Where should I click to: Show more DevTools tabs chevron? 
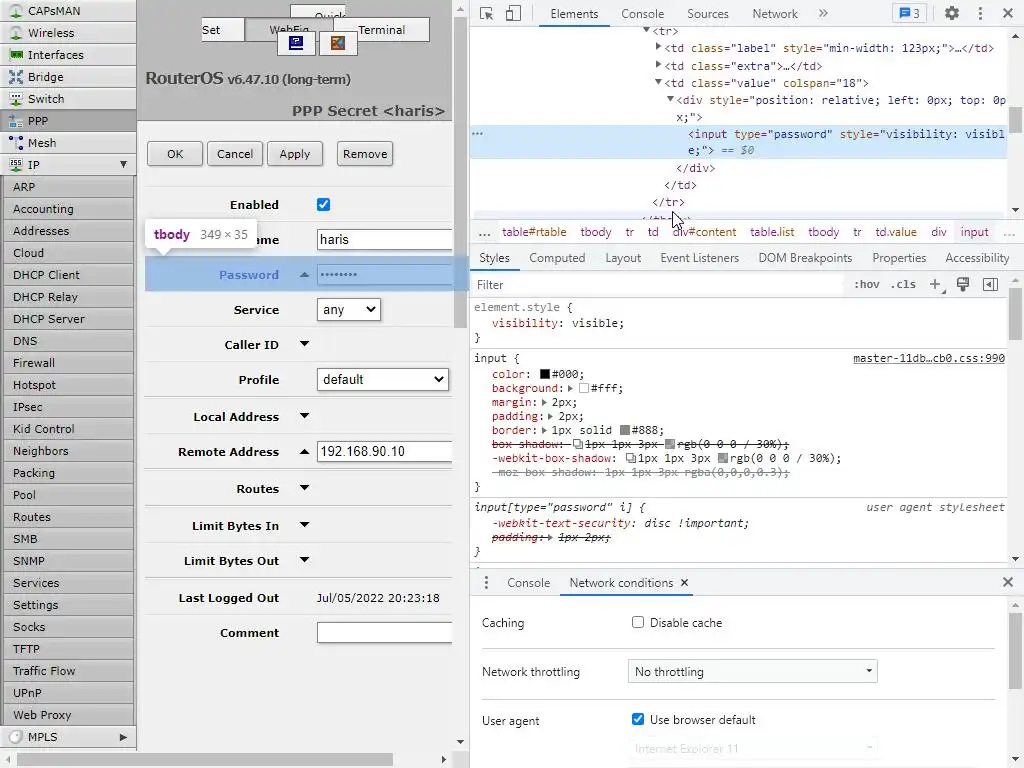tap(823, 13)
